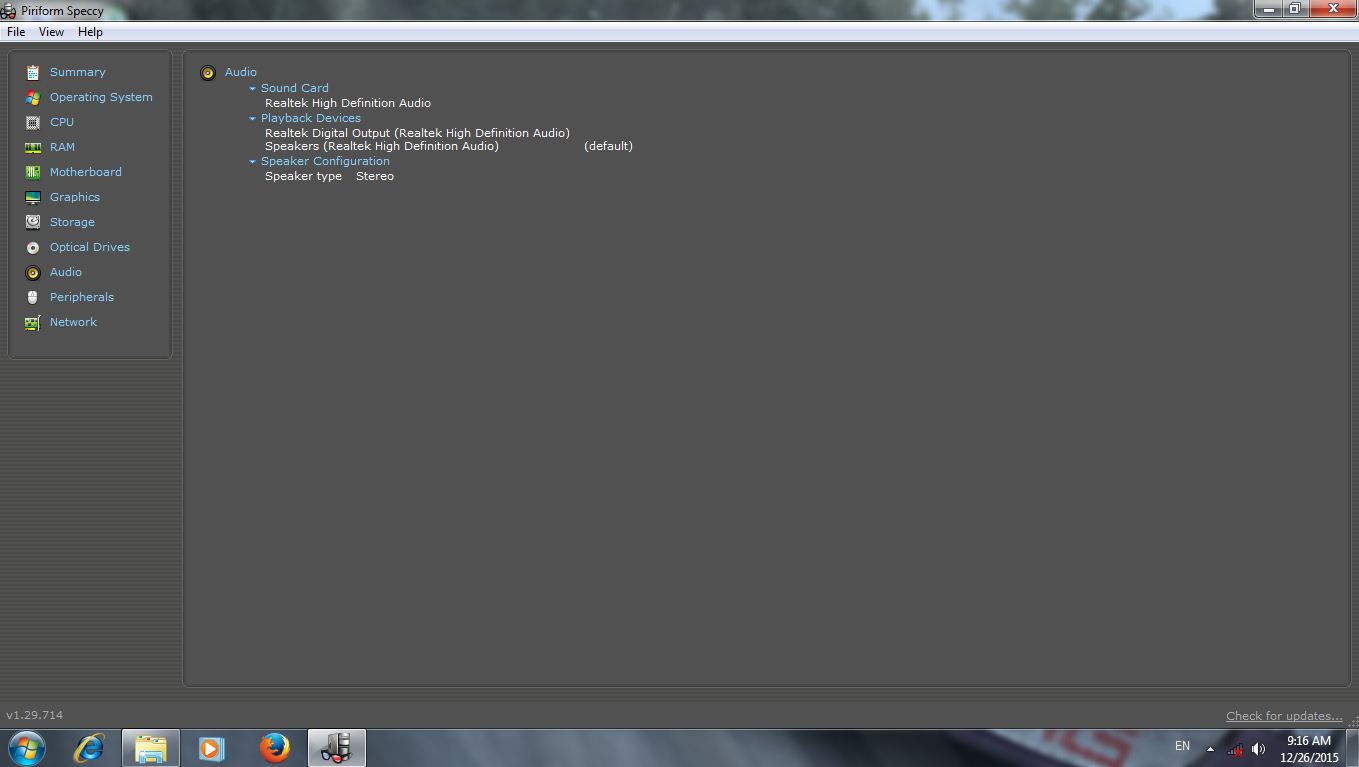Select the Realtek Digital Output row
Image resolution: width=1359 pixels, height=767 pixels.
(x=417, y=133)
